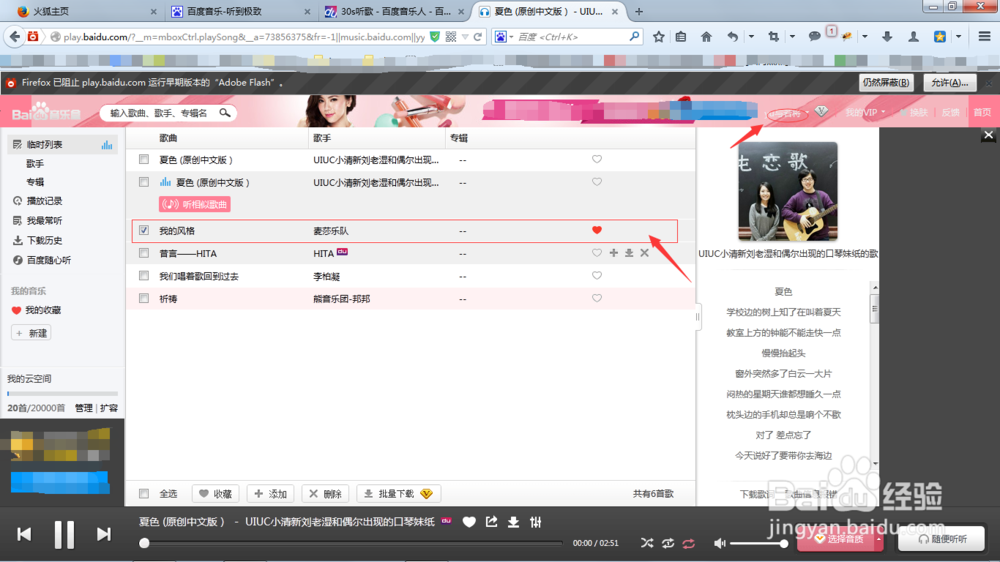Skip to previous track in player
Screen dimensions: 1000x562
tap(24, 534)
